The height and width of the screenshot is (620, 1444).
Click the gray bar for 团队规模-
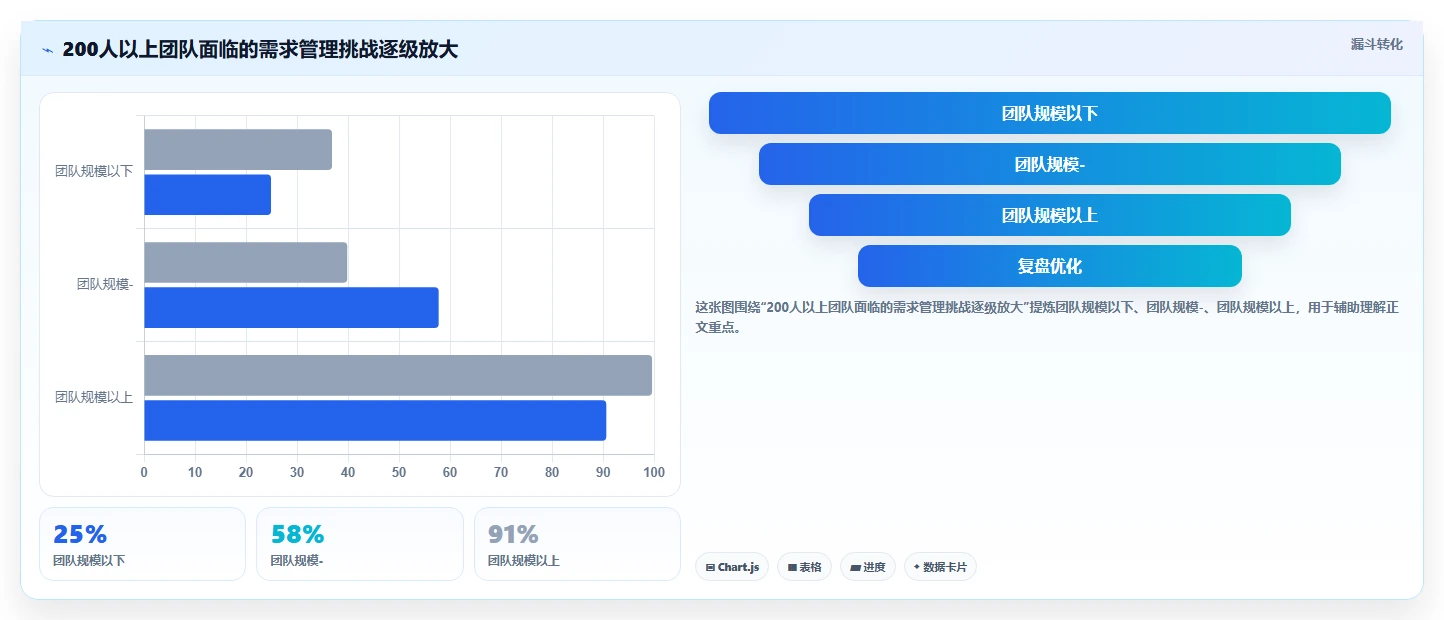click(246, 262)
